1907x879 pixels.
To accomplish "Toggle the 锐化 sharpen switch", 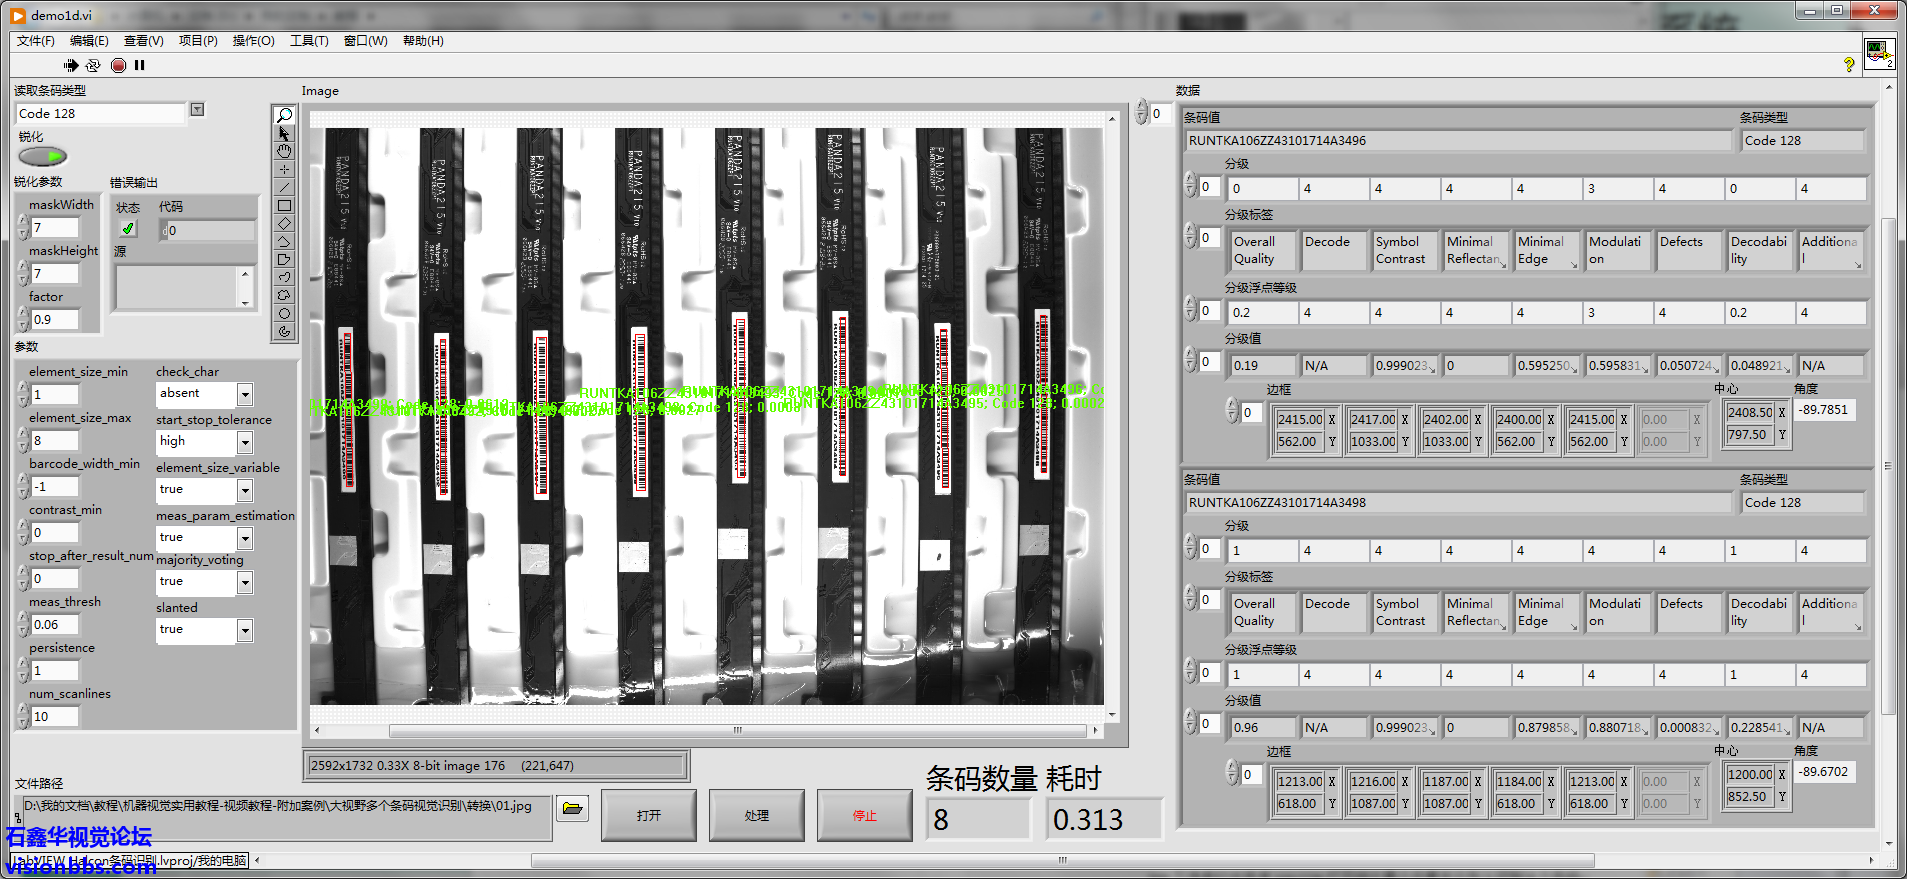I will (x=43, y=156).
